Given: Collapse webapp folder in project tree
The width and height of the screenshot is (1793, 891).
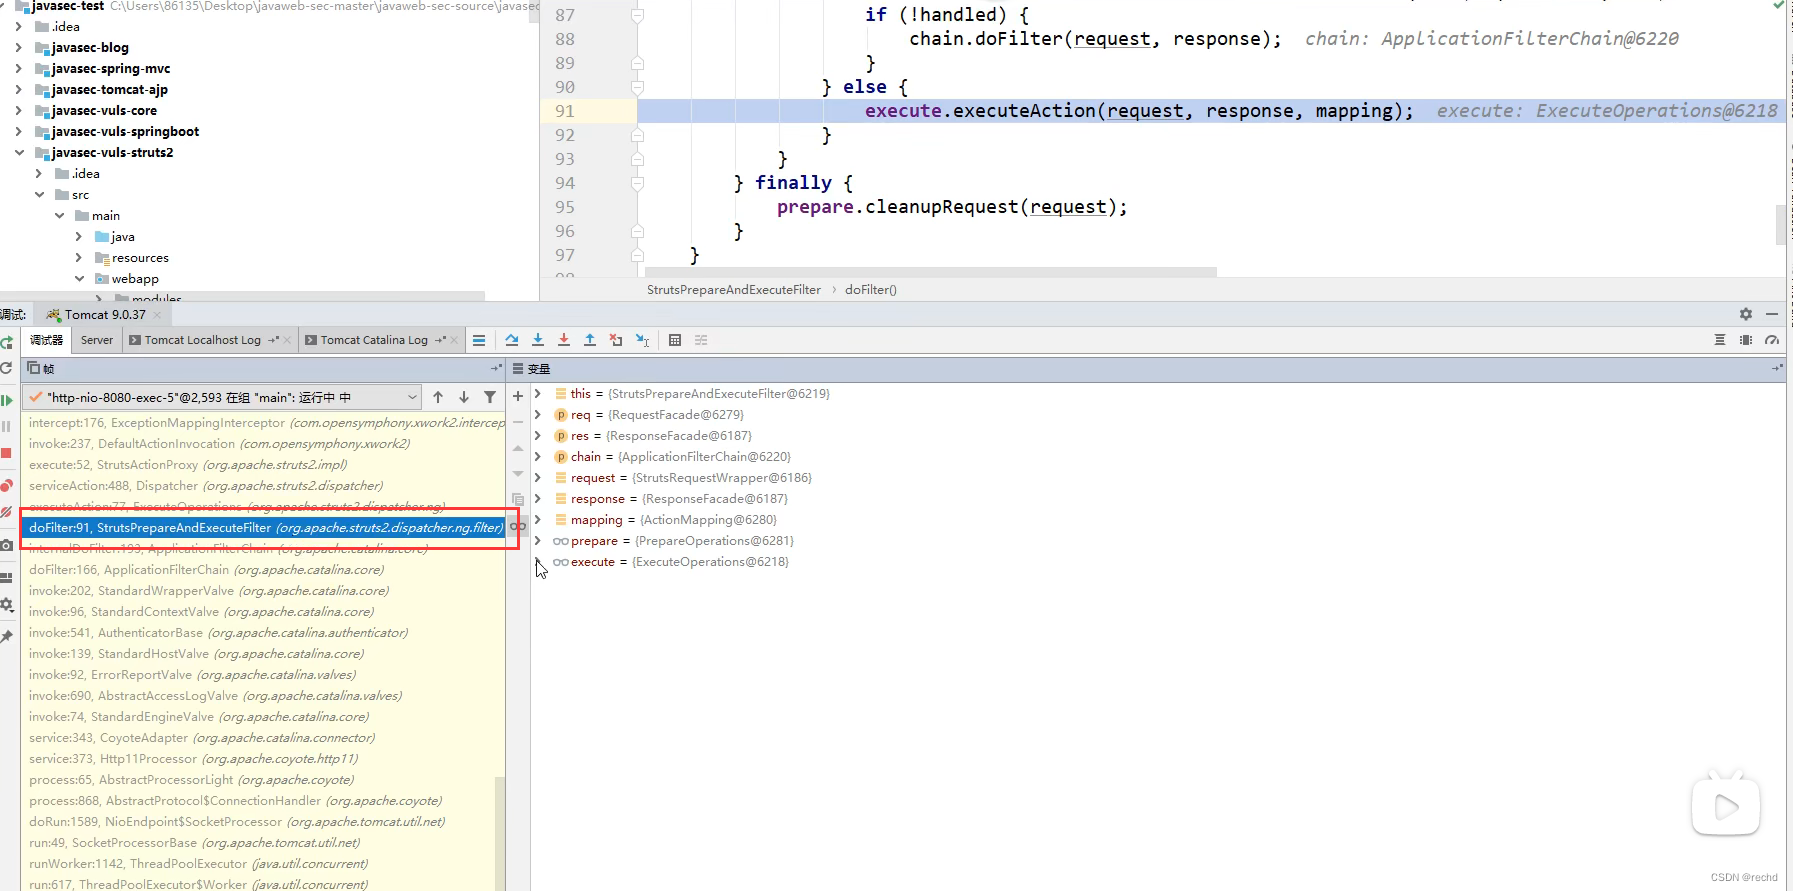Looking at the screenshot, I should click(79, 278).
